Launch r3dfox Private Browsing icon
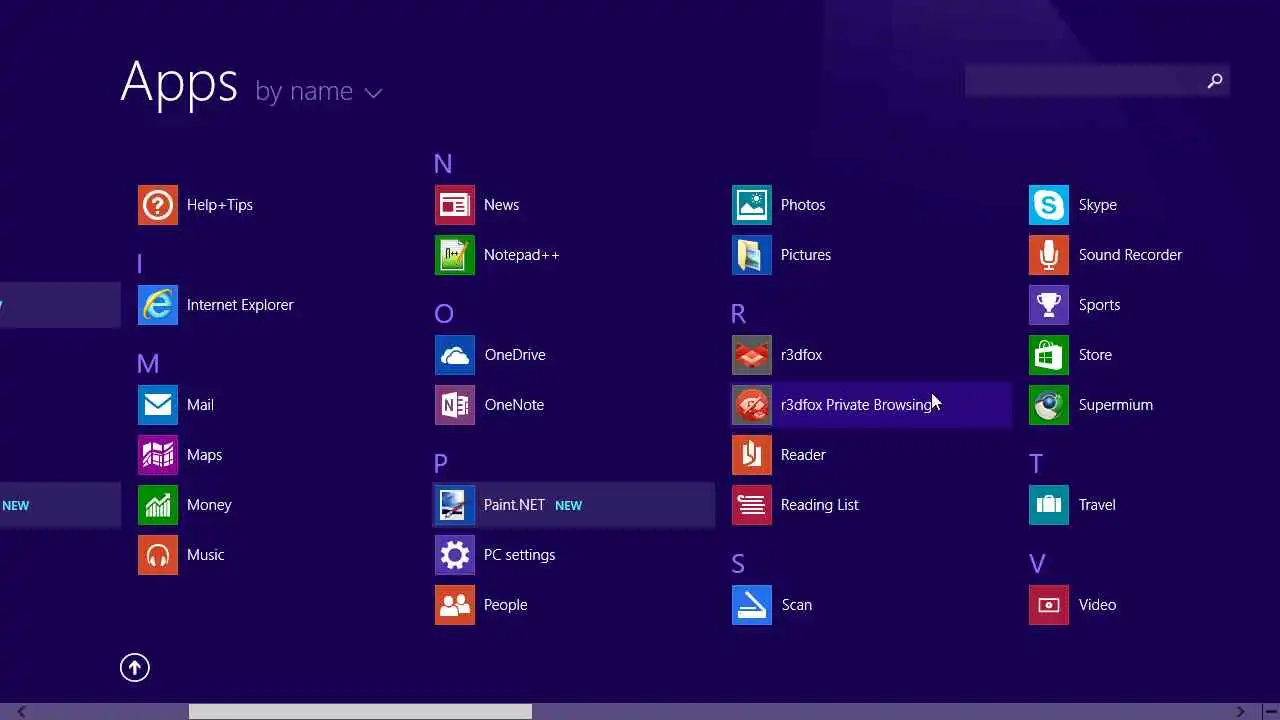Viewport: 1280px width, 720px height. point(752,405)
